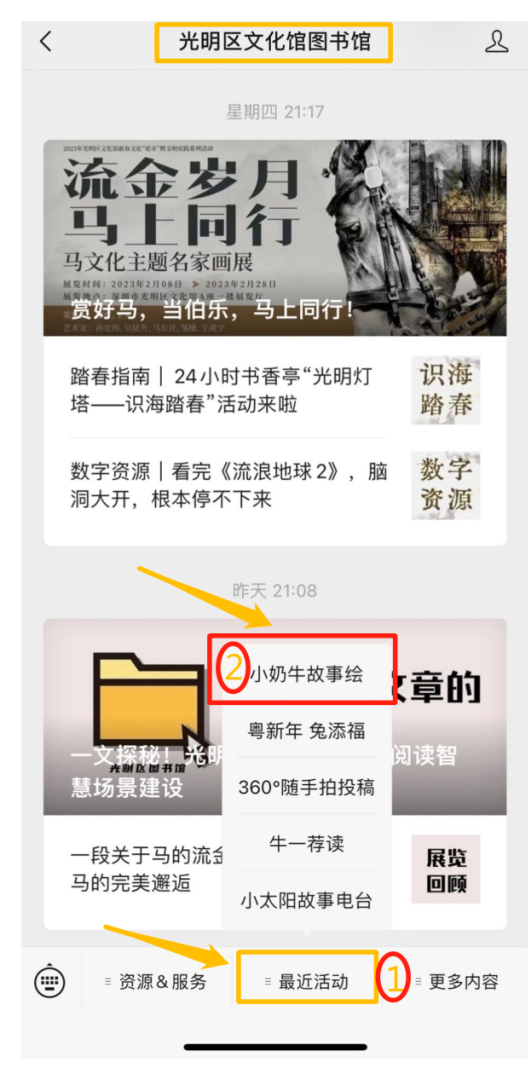Select 粤新年 兔添福 menu item

point(307,730)
